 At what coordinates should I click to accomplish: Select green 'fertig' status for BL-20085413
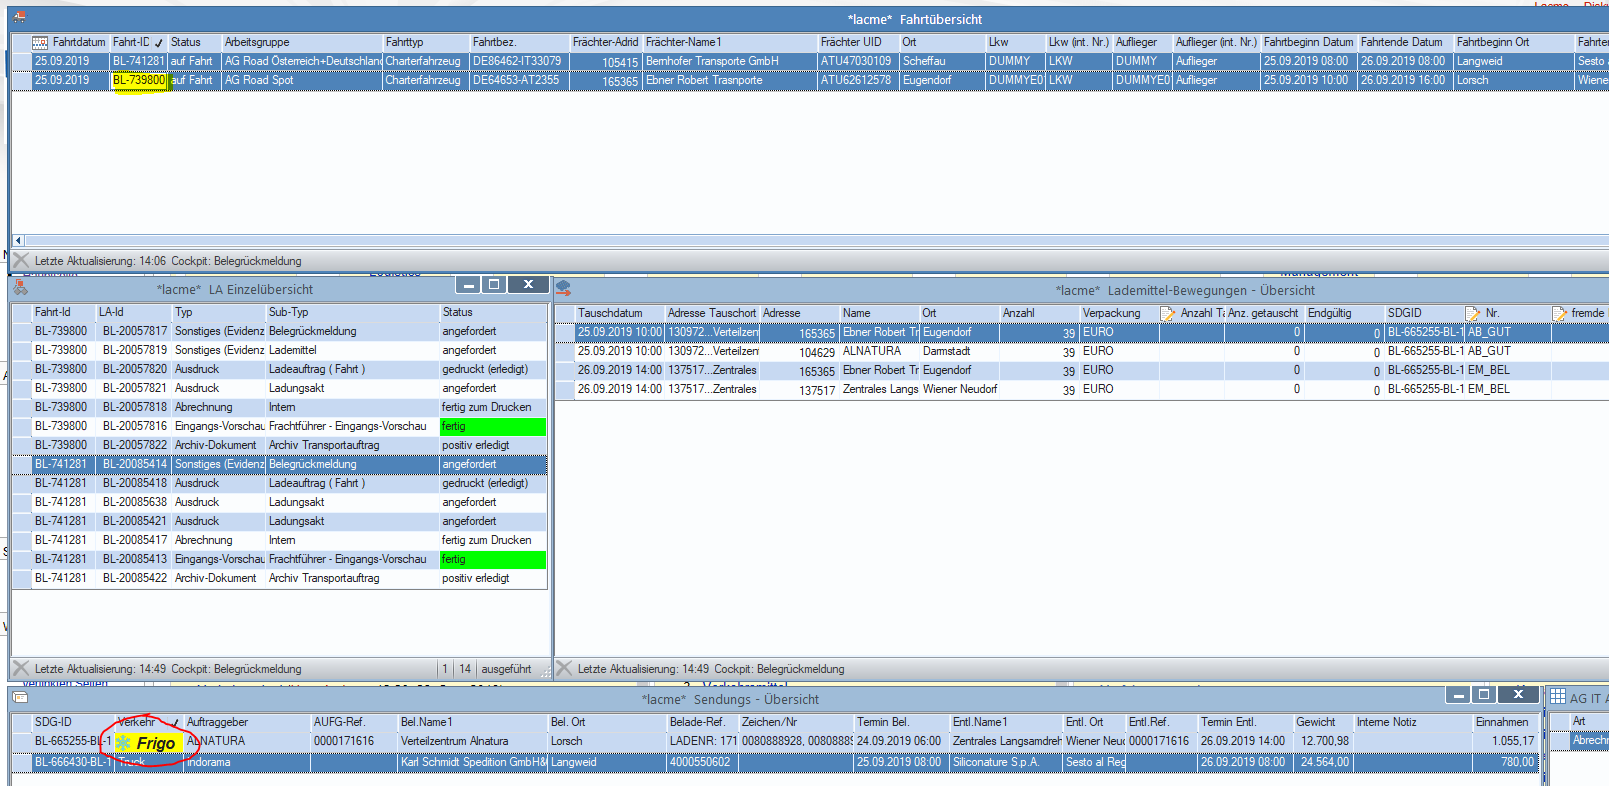(493, 559)
